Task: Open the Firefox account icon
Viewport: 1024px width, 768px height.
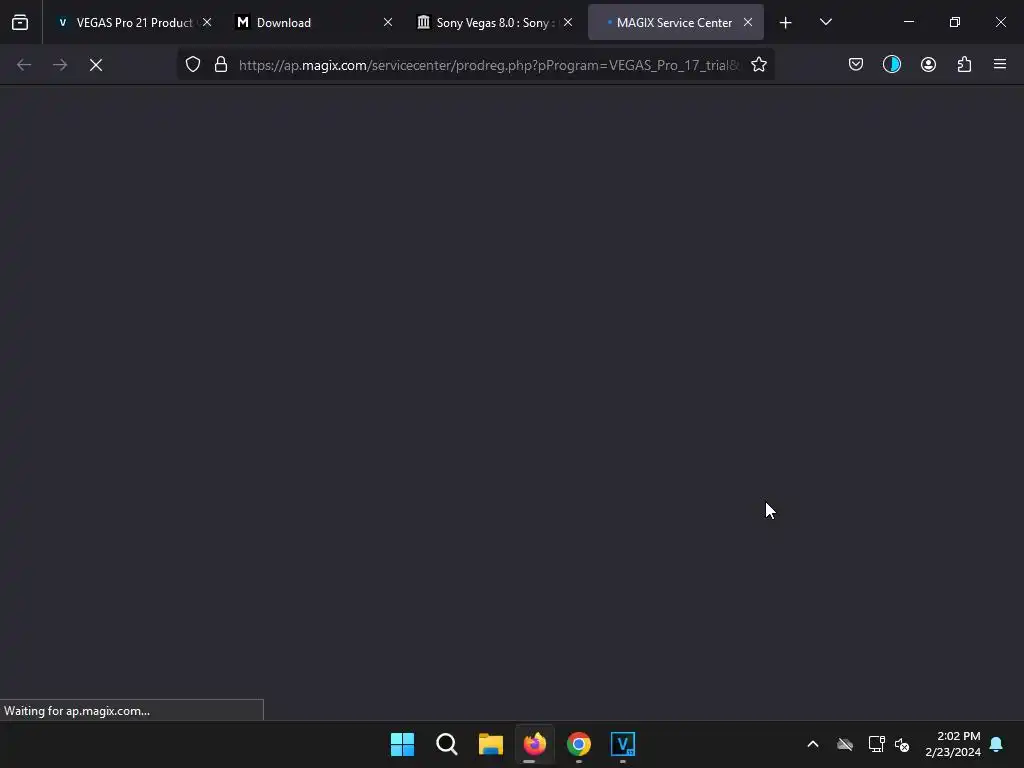Action: pos(928,64)
